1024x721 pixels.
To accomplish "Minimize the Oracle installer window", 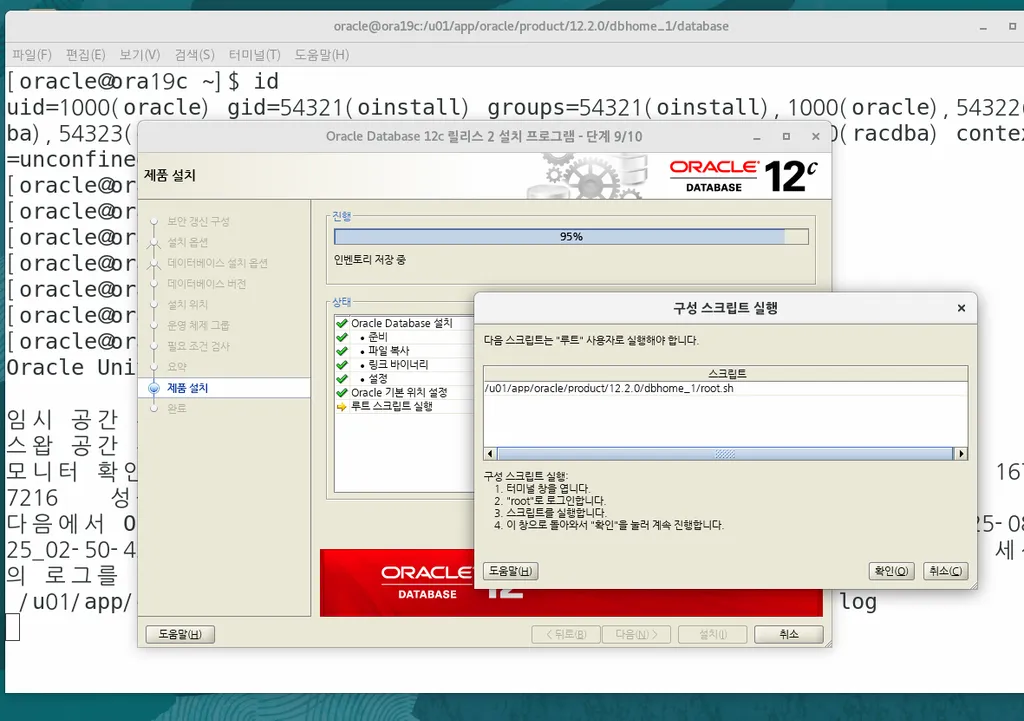I will (x=757, y=137).
